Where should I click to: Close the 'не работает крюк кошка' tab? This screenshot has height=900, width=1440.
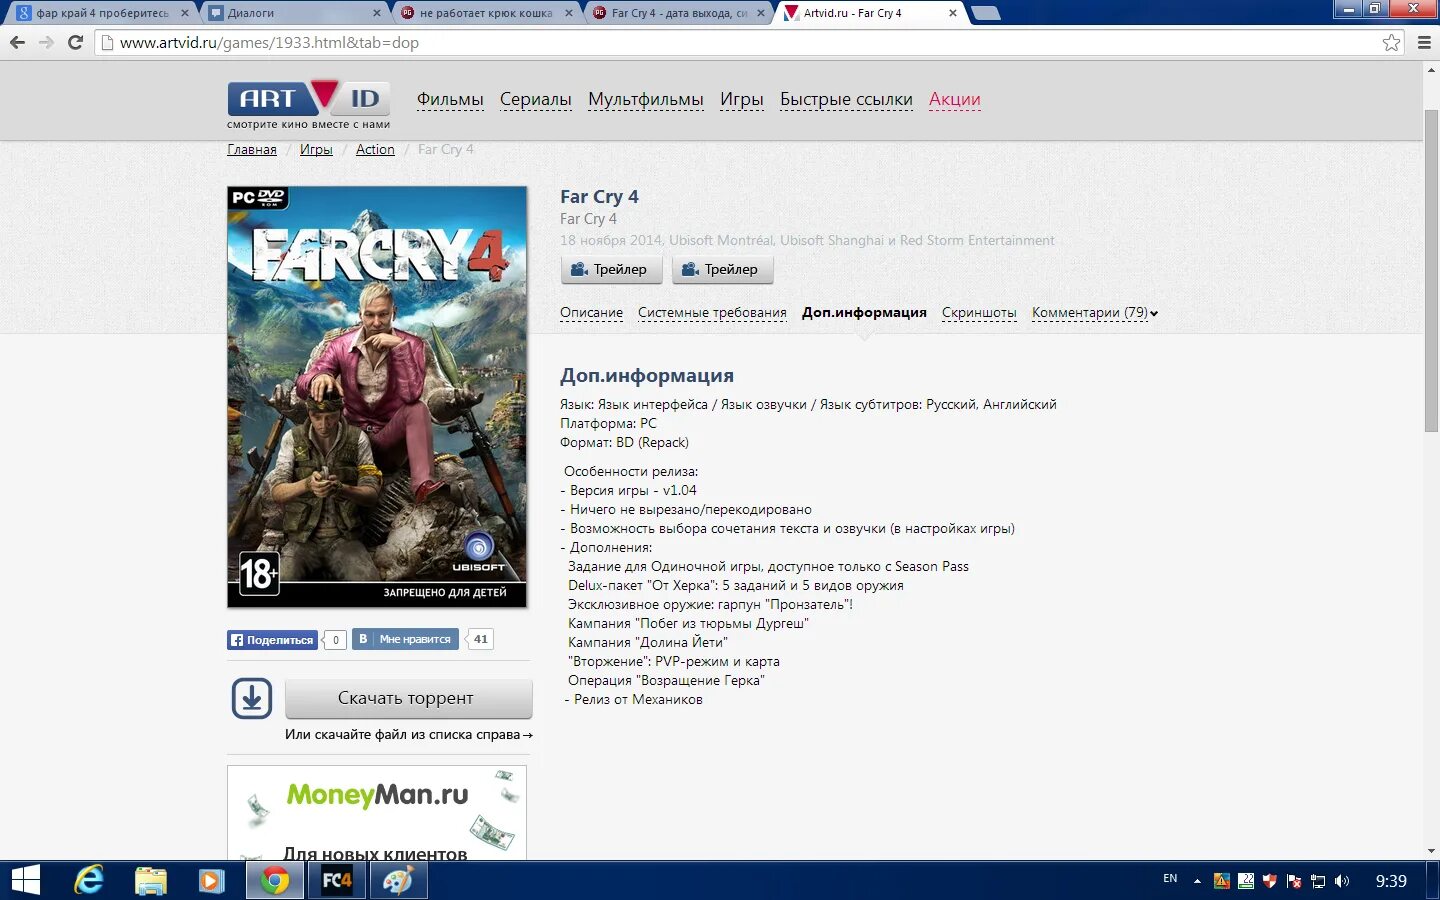[x=569, y=13]
